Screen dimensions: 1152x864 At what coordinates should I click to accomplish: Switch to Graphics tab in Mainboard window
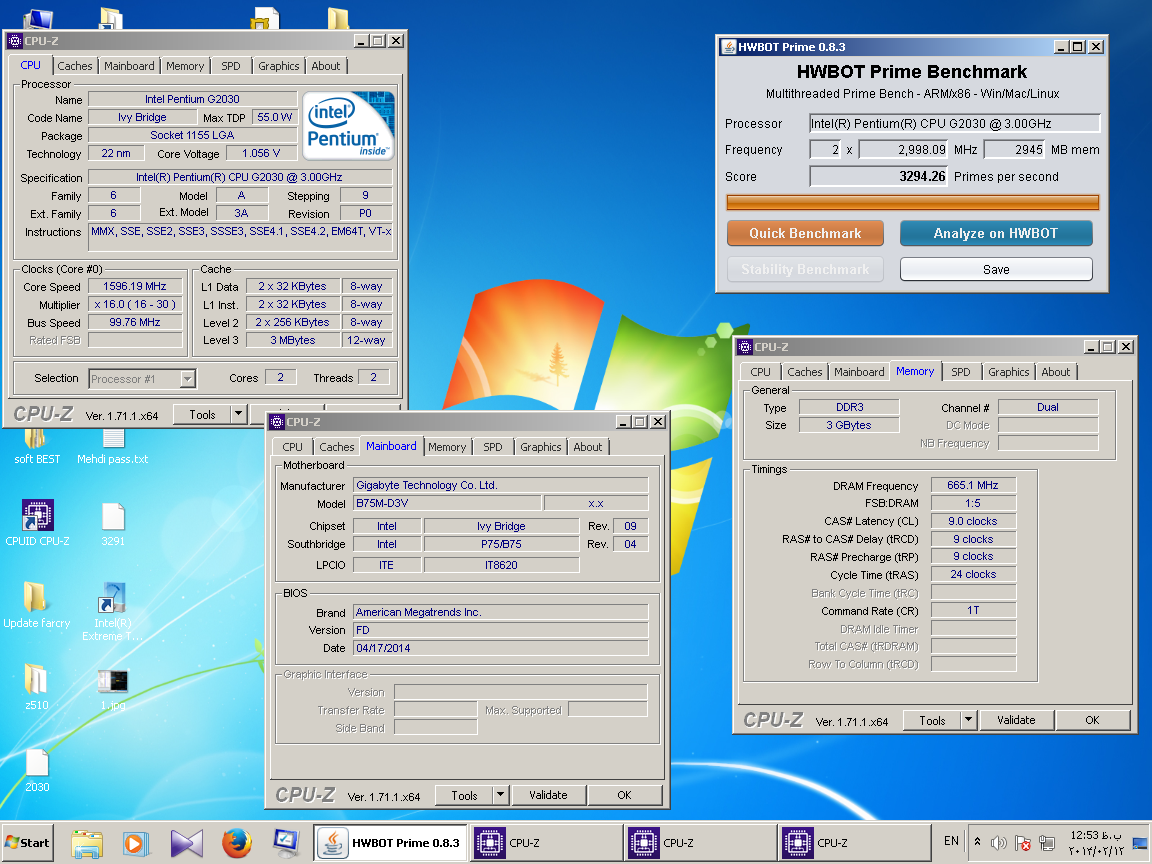pyautogui.click(x=541, y=447)
